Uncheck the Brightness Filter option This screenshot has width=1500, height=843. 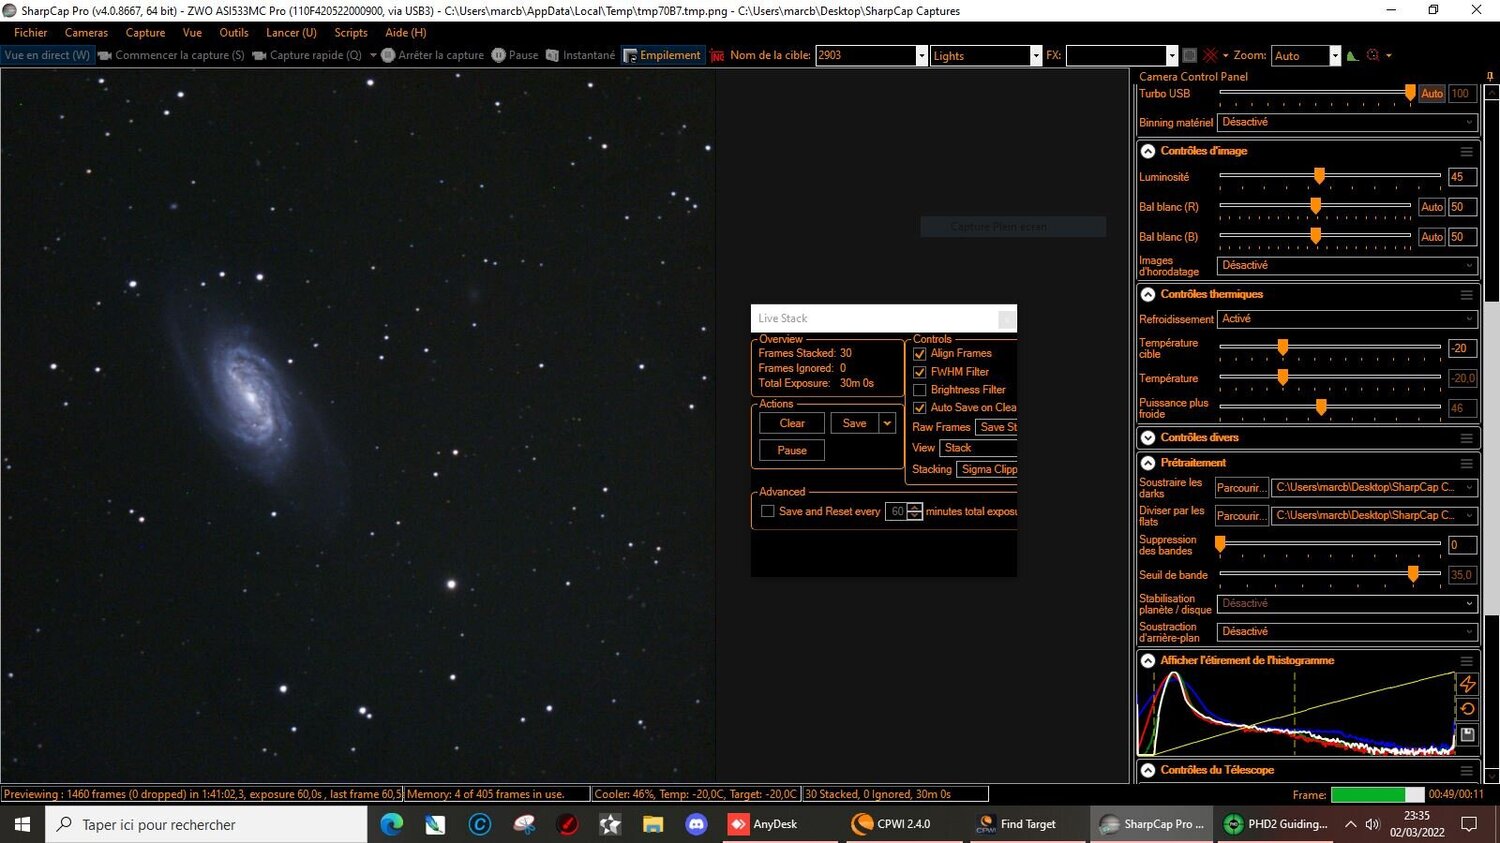click(x=919, y=389)
